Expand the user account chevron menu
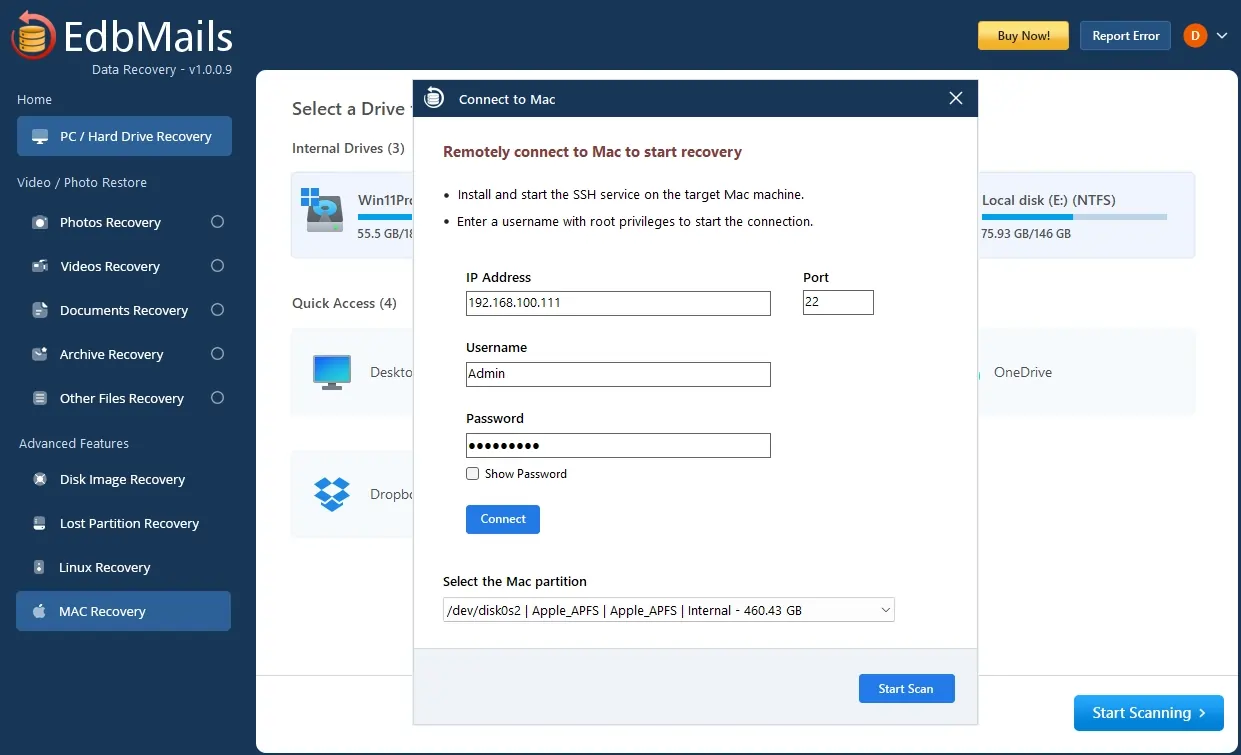Screen dimensions: 1241x755 pos(1221,36)
